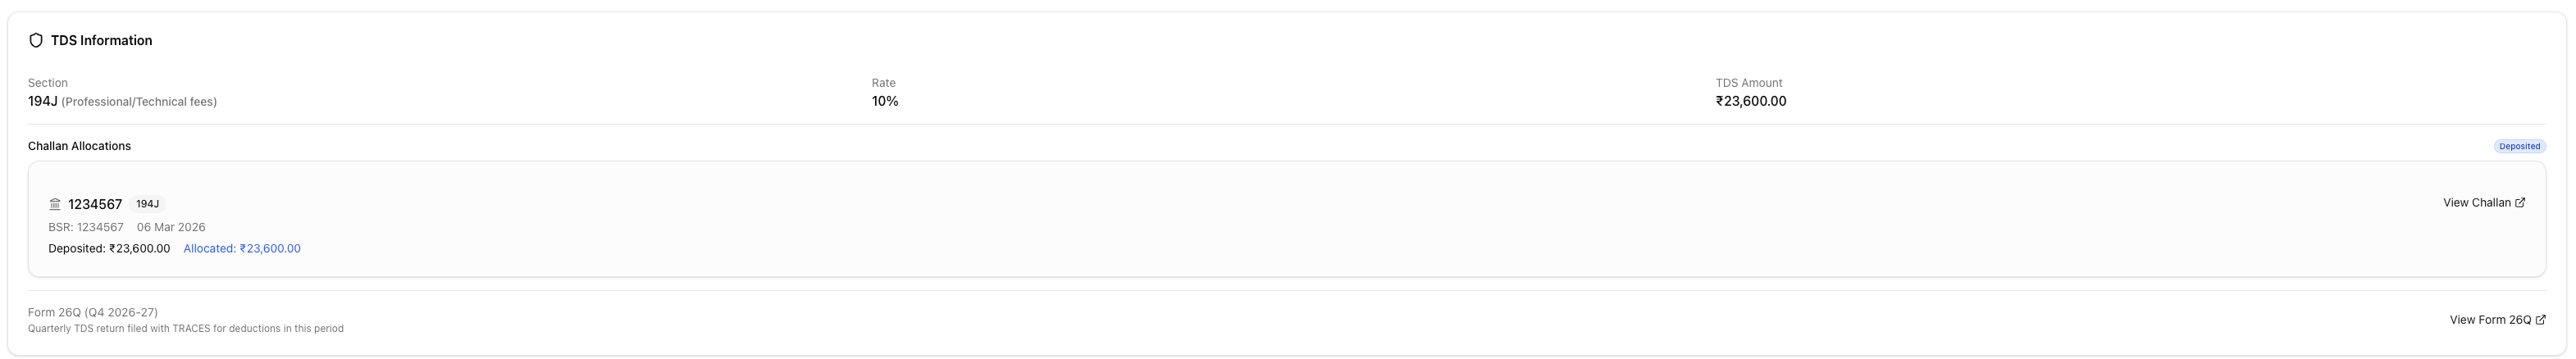Image resolution: width=2576 pixels, height=359 pixels.
Task: Click the Quarterly TDS return description text
Action: (185, 329)
